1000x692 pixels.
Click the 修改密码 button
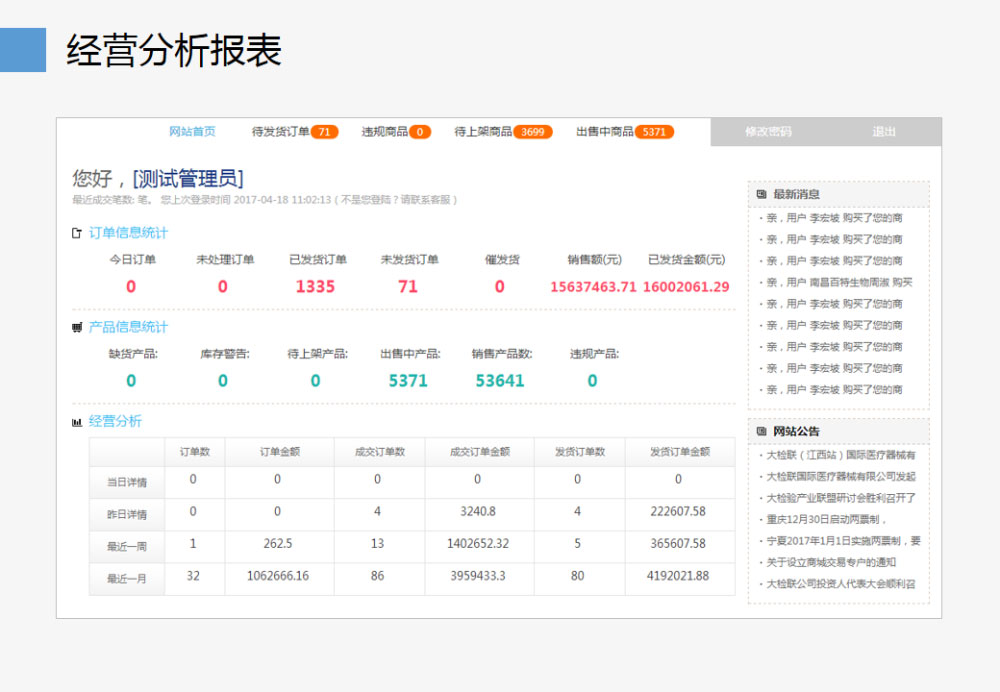coord(768,132)
